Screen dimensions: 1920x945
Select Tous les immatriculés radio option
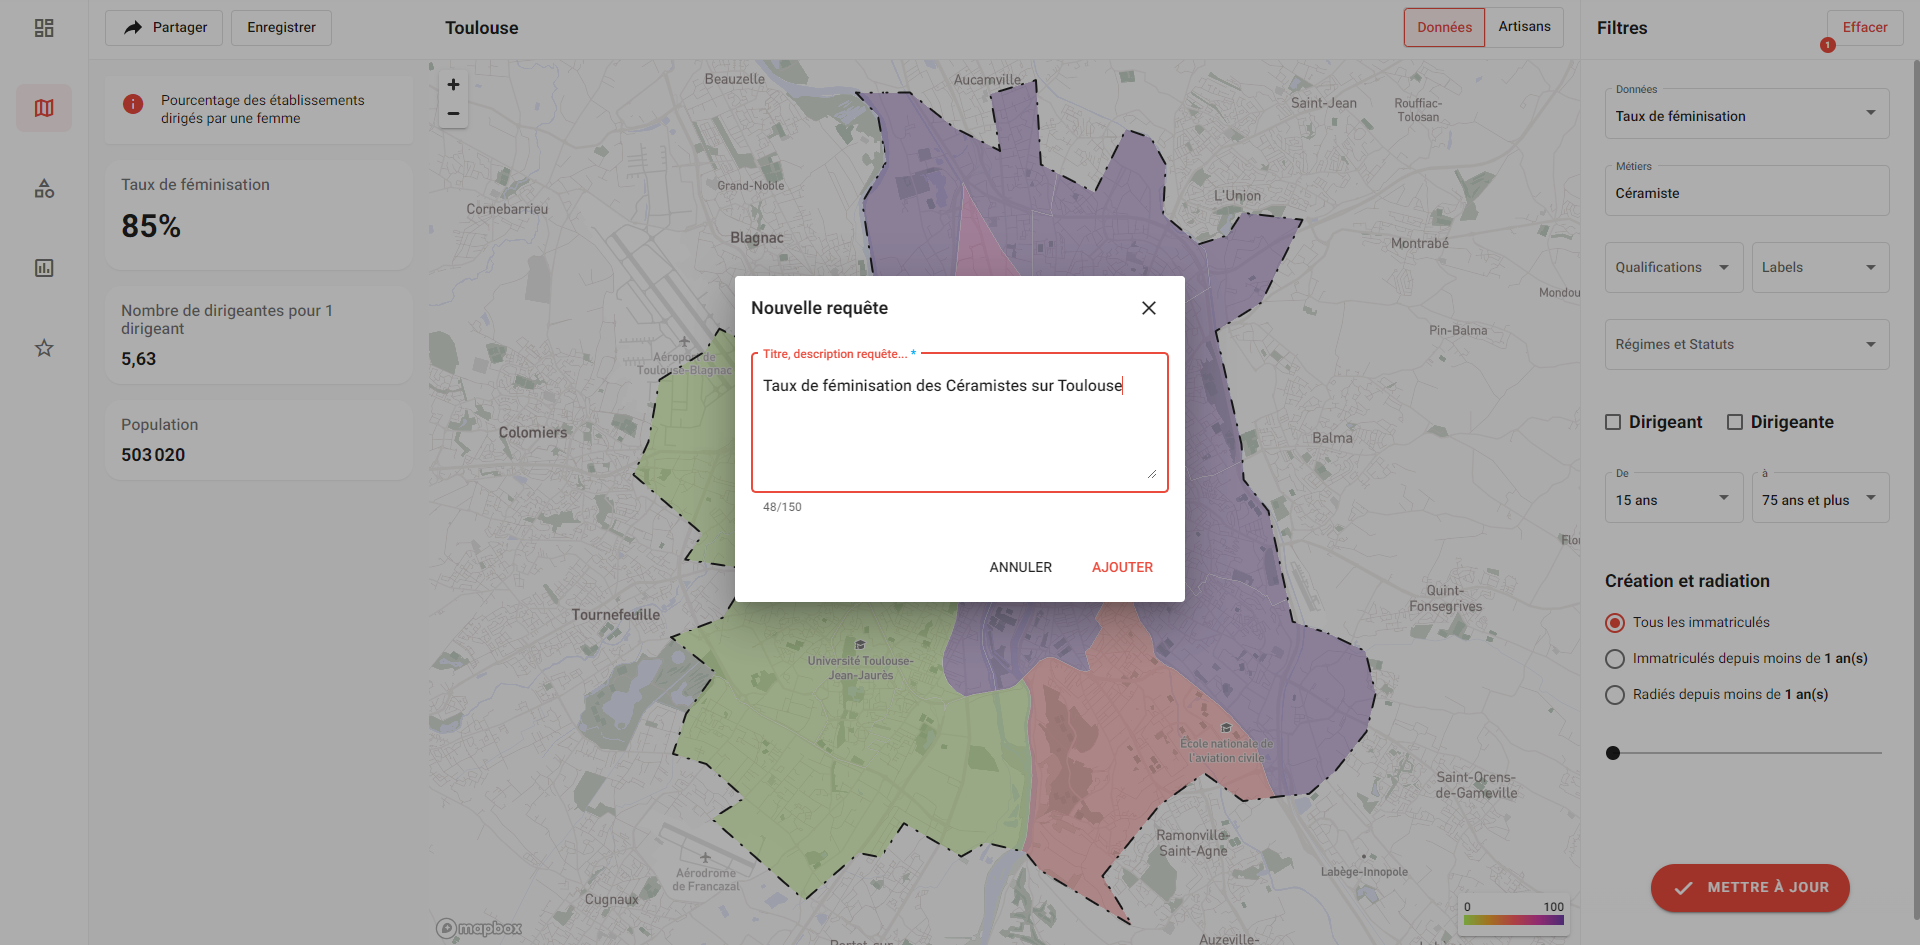click(x=1615, y=623)
